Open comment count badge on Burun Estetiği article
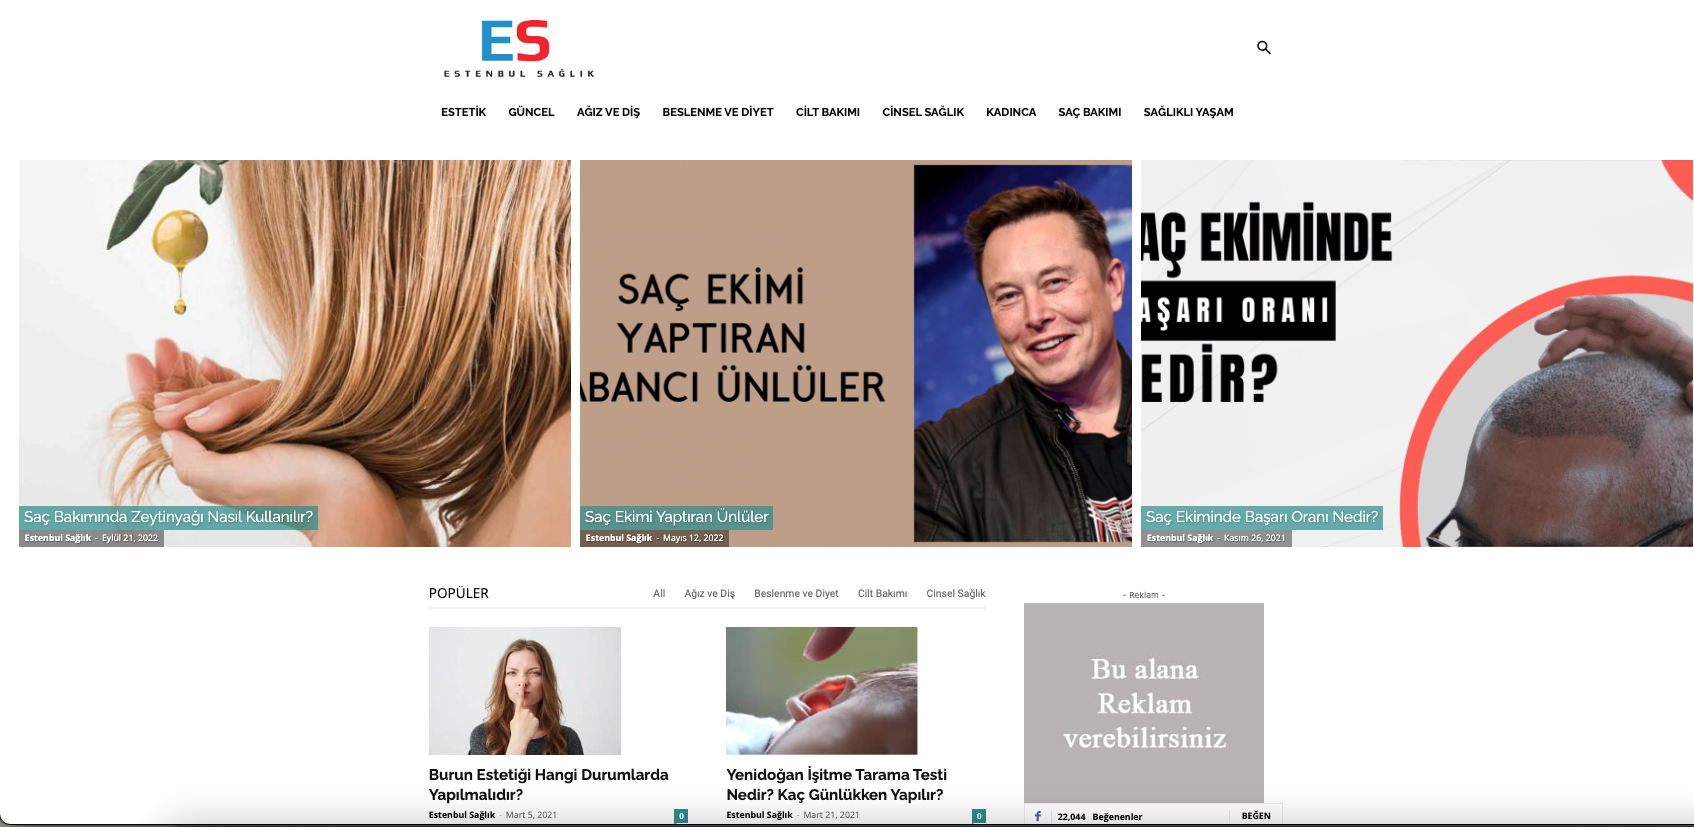Image resolution: width=1694 pixels, height=827 pixels. tap(681, 816)
